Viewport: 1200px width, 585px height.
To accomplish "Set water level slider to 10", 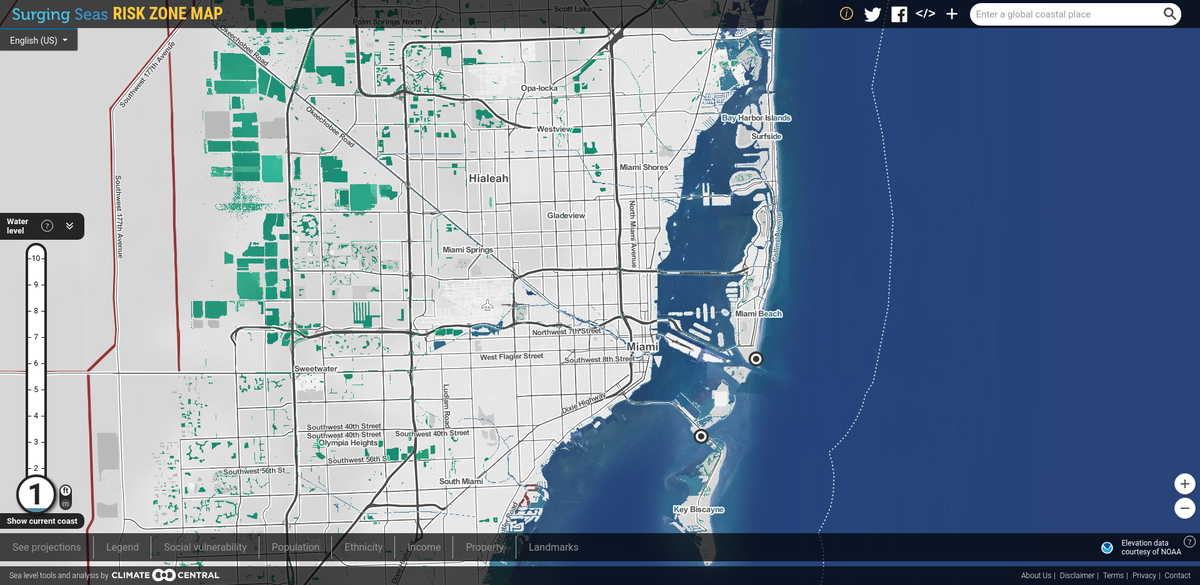I will 36,258.
